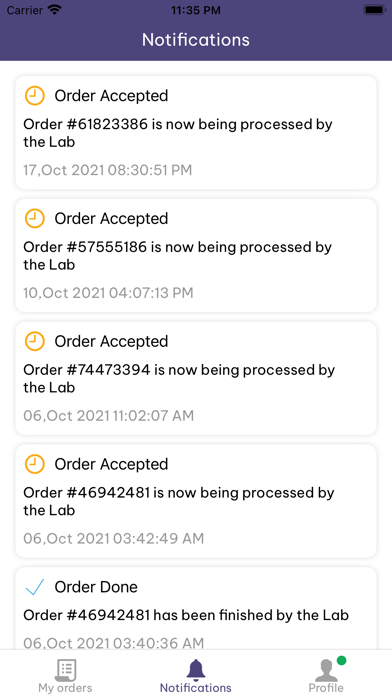Open Order #46942481 being processed message

[196, 501]
